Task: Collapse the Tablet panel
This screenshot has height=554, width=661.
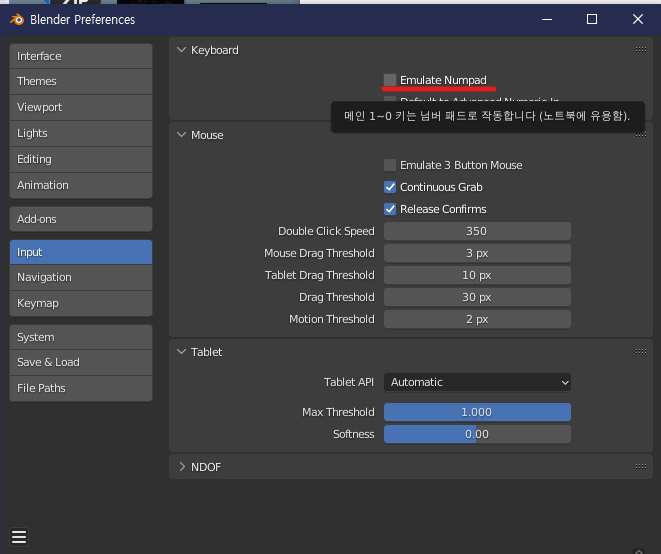Action: (181, 352)
